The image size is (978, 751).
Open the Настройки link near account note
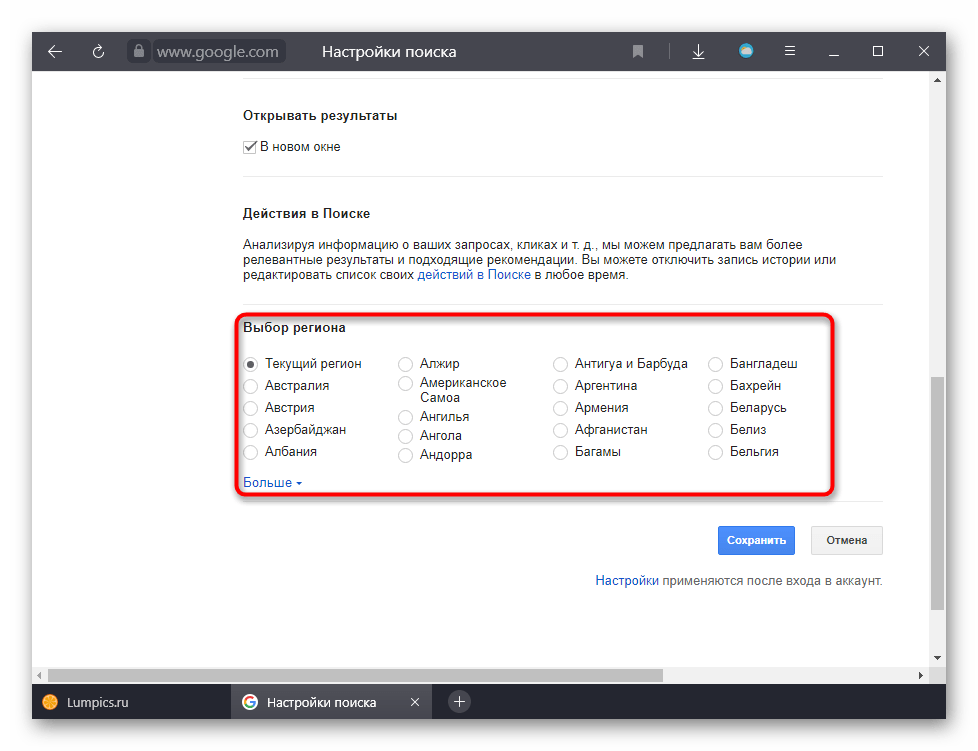point(627,581)
